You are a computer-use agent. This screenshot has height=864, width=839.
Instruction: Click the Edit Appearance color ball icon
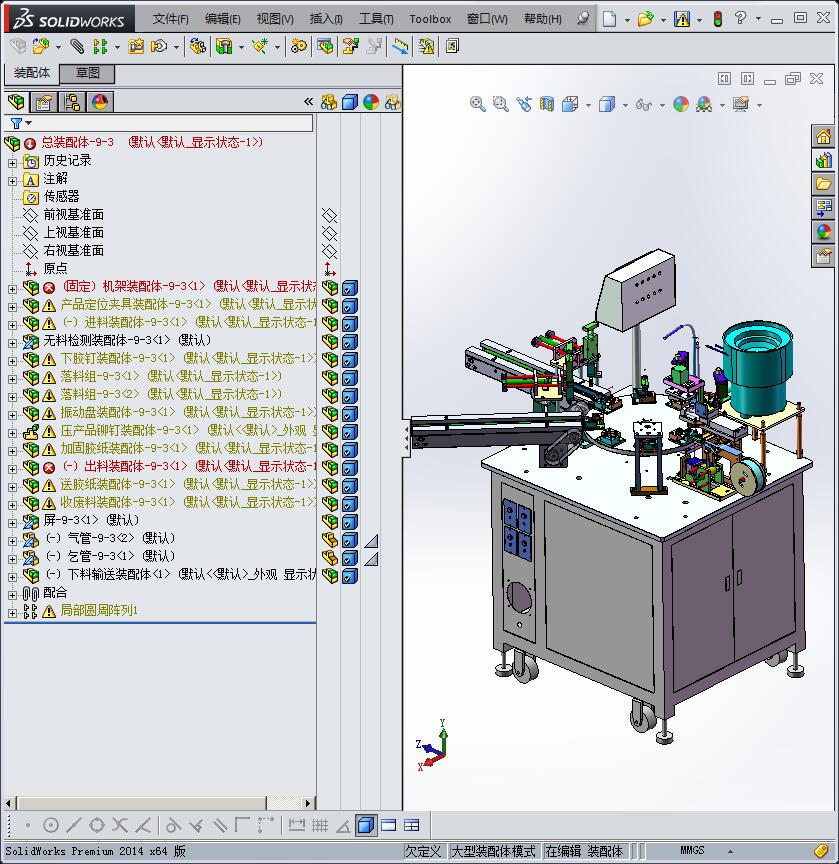tap(681, 104)
